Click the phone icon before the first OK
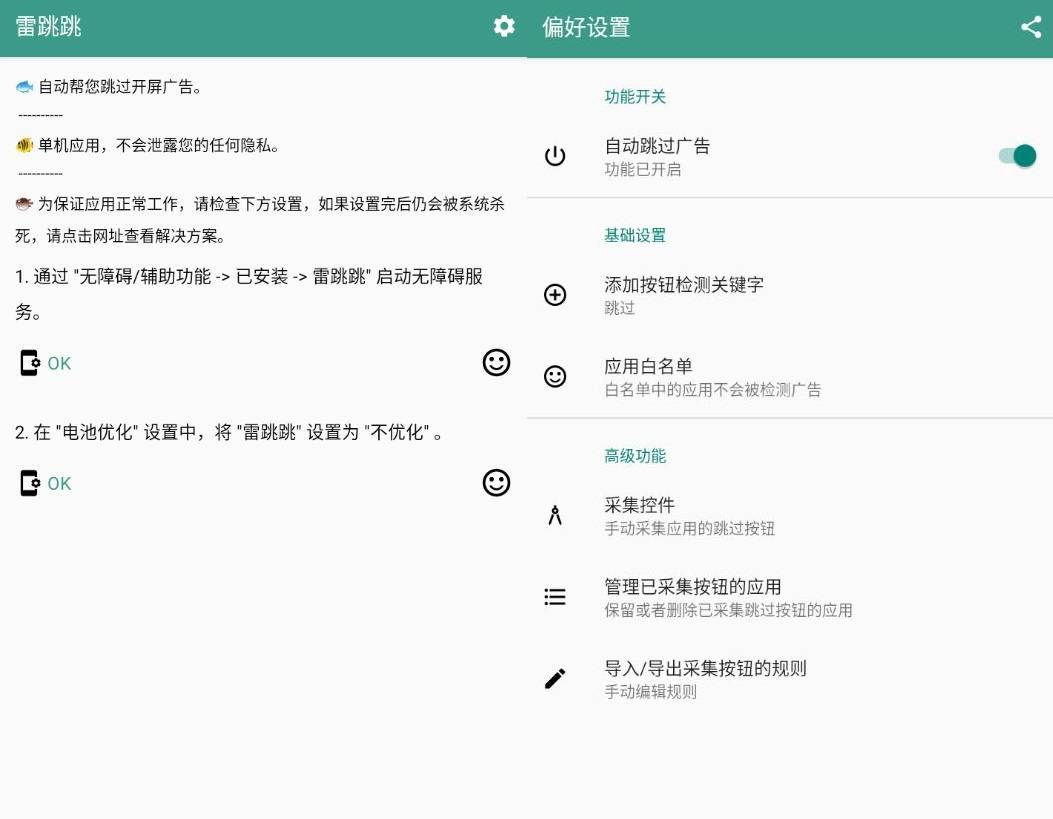Image resolution: width=1053 pixels, height=819 pixels. point(29,362)
